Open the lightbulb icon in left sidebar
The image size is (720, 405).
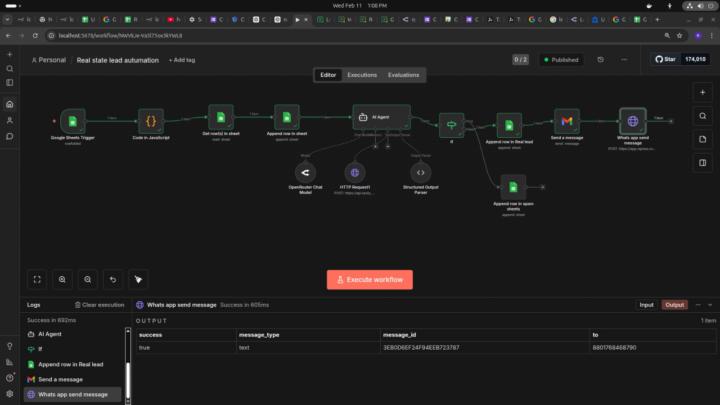tap(10, 346)
